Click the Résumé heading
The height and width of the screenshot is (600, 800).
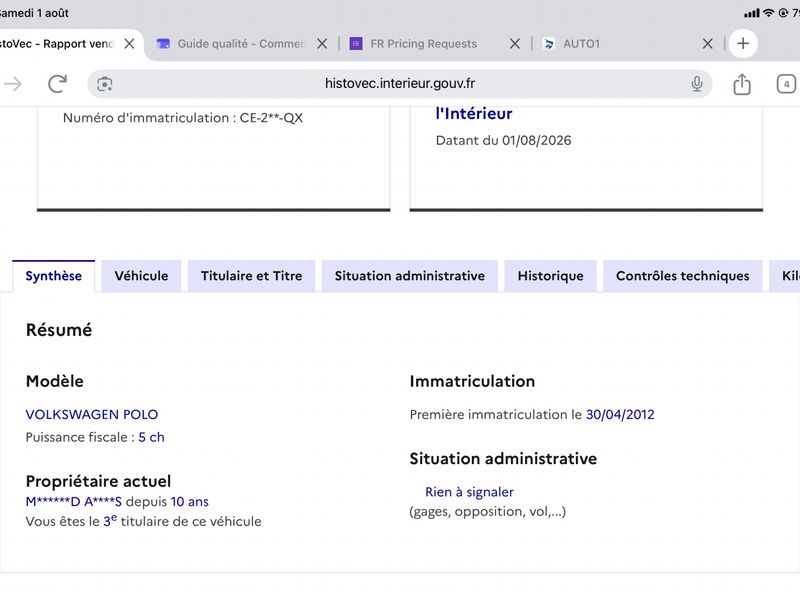click(59, 330)
